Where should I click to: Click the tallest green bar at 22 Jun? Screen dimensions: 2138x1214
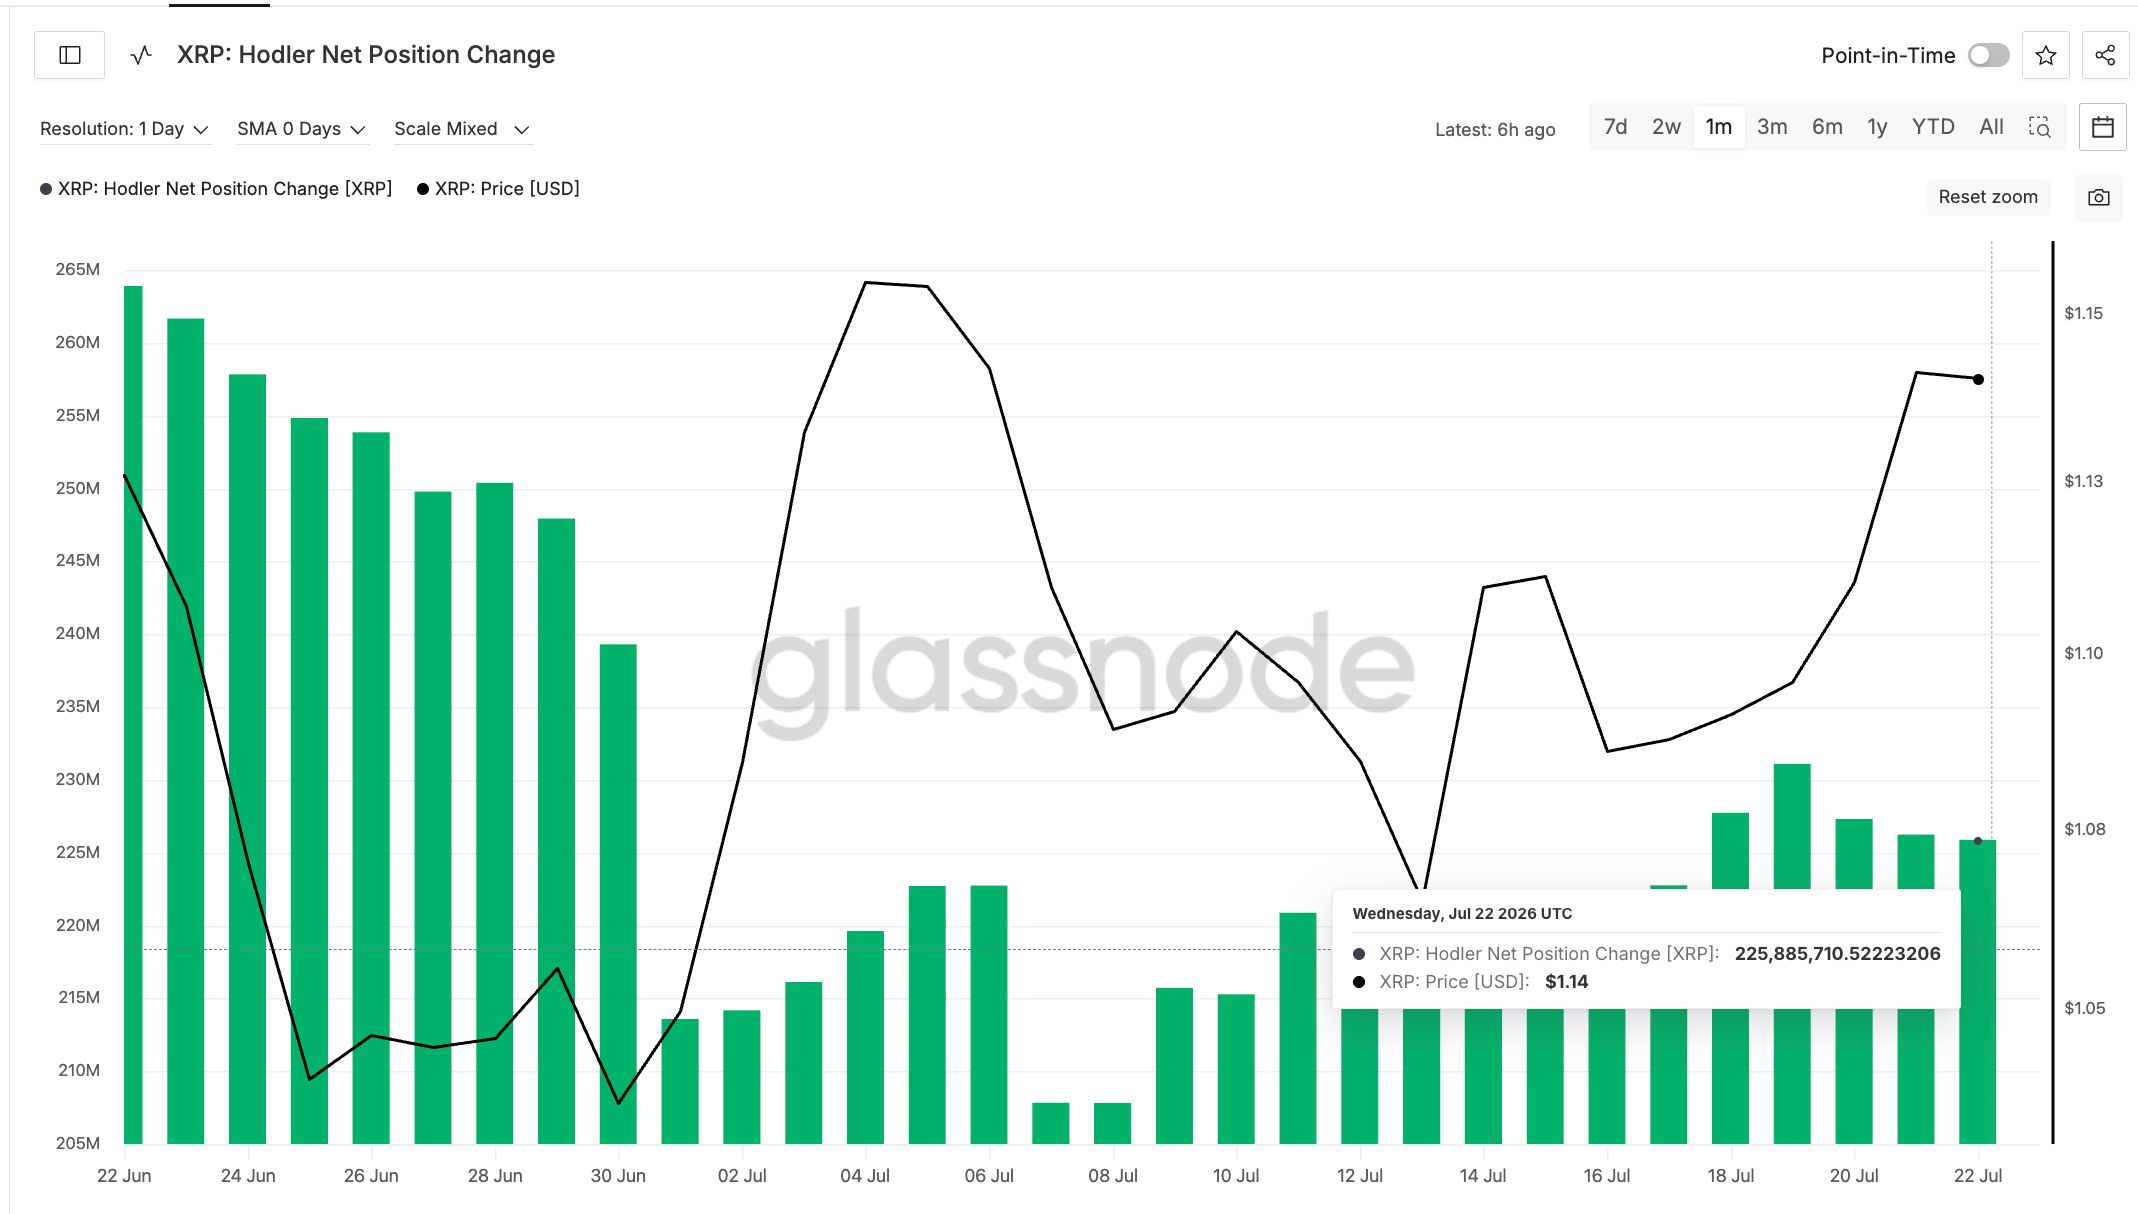[x=133, y=714]
